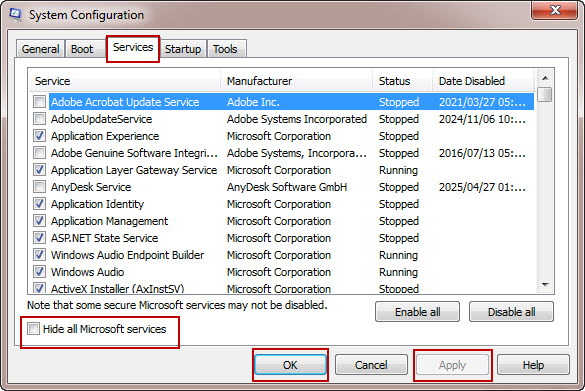Enable the AnyDesk Service checkbox
585x391 pixels.
coord(39,187)
